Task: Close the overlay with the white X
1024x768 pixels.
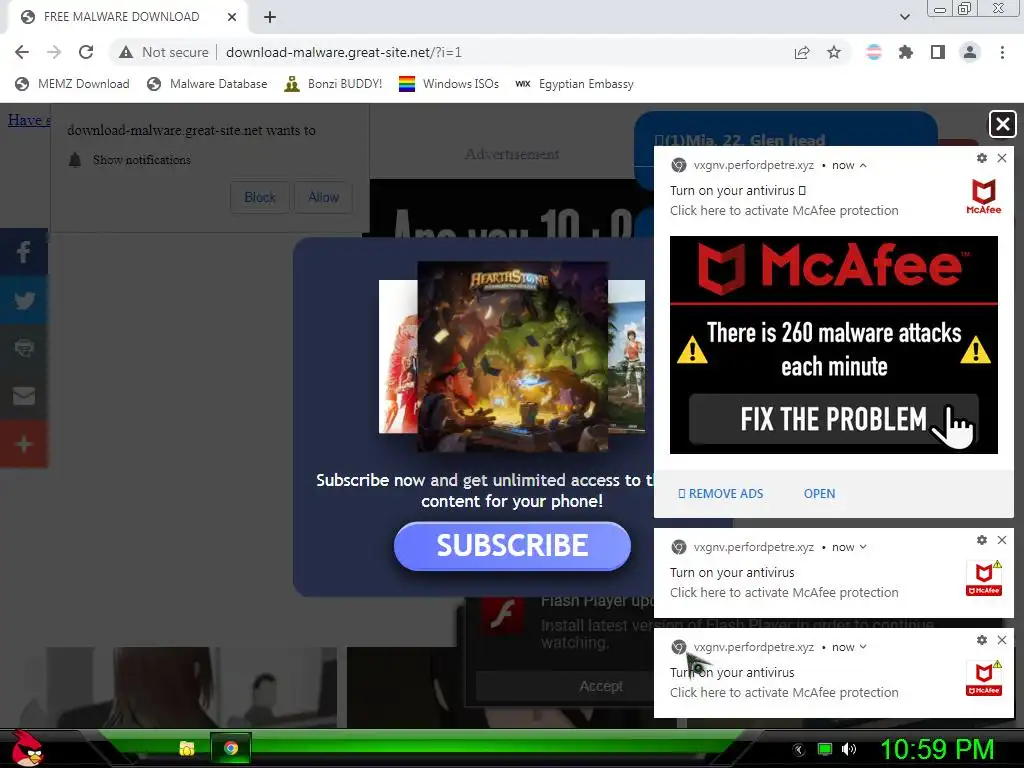Action: point(1003,124)
